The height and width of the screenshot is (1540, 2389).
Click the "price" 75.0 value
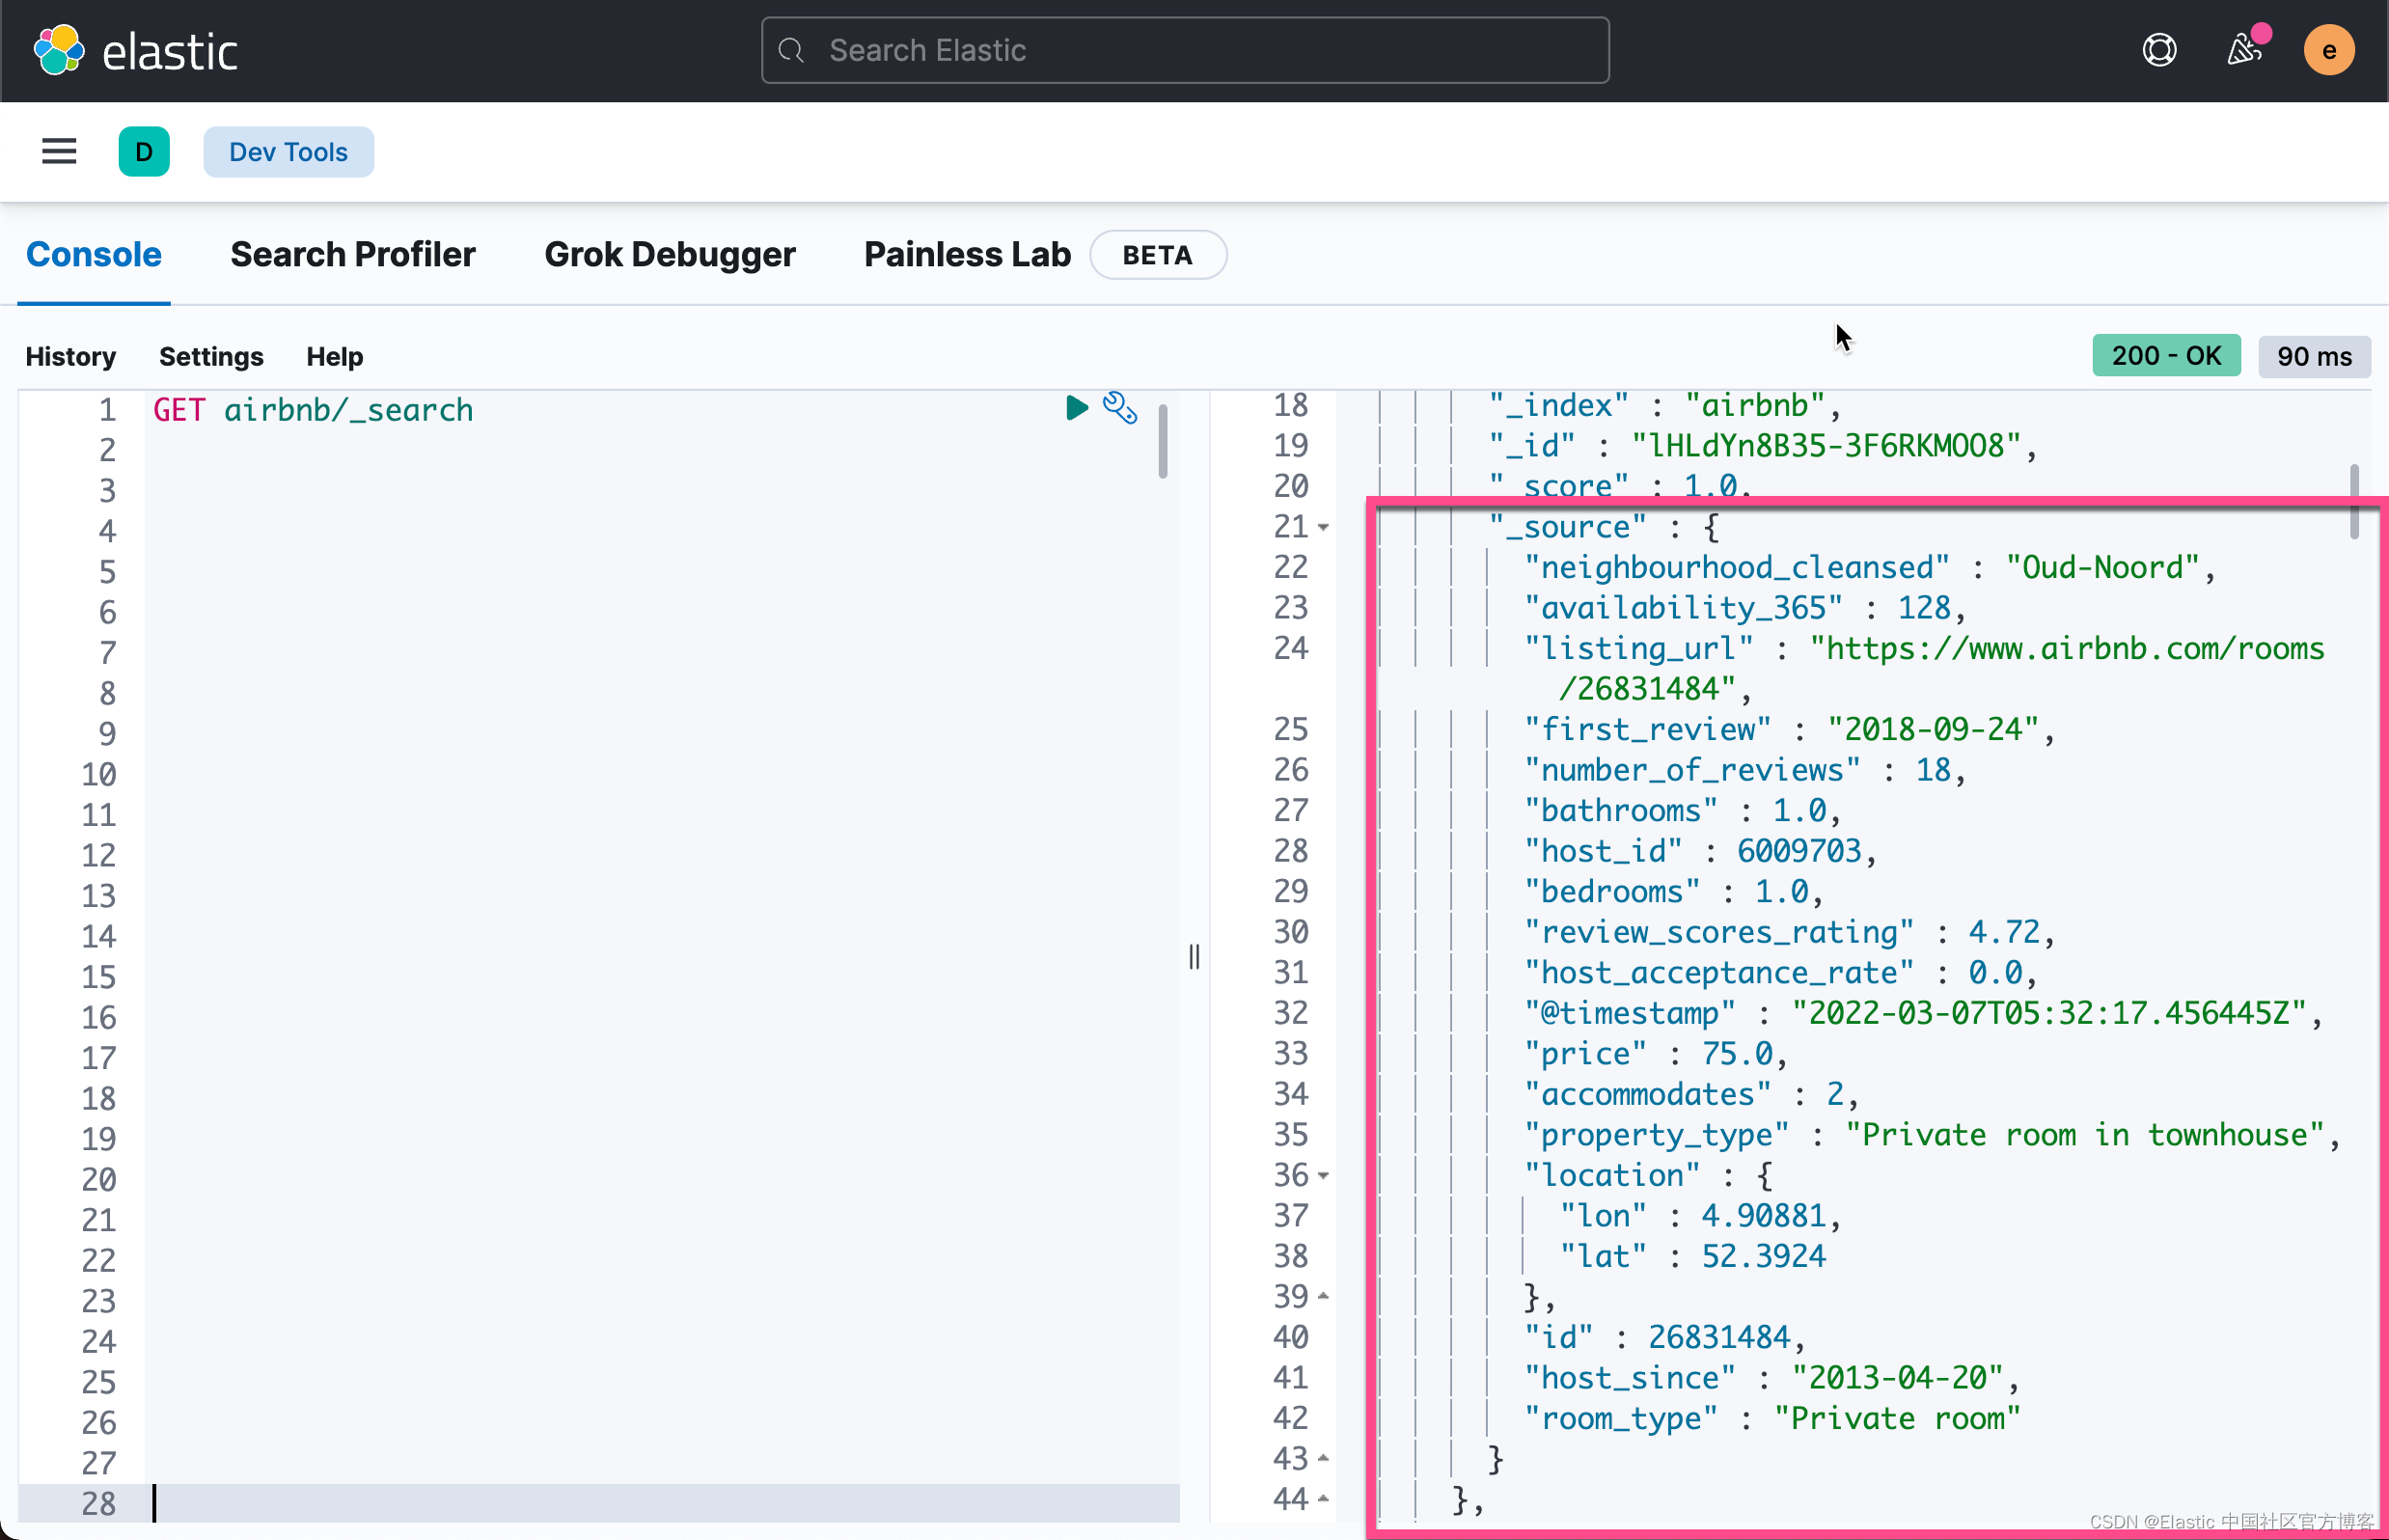(x=1737, y=1054)
